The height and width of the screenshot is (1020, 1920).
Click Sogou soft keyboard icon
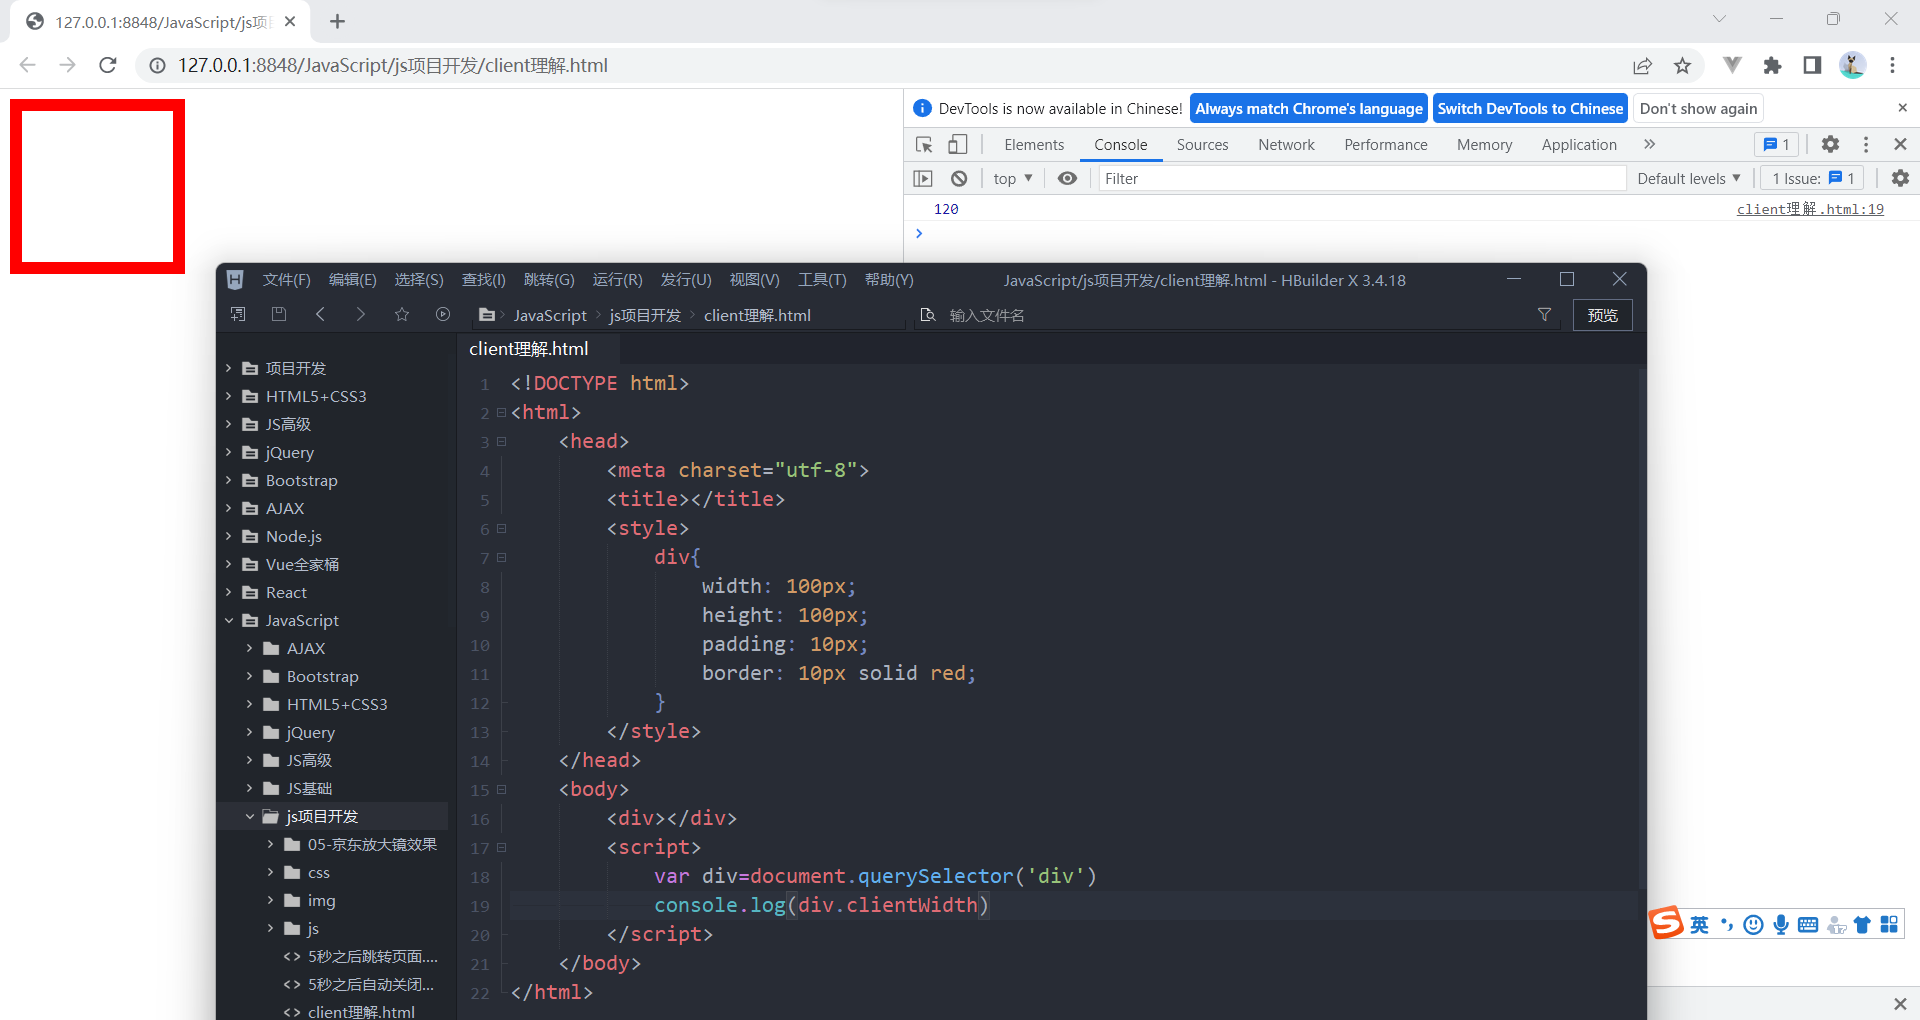pos(1807,924)
